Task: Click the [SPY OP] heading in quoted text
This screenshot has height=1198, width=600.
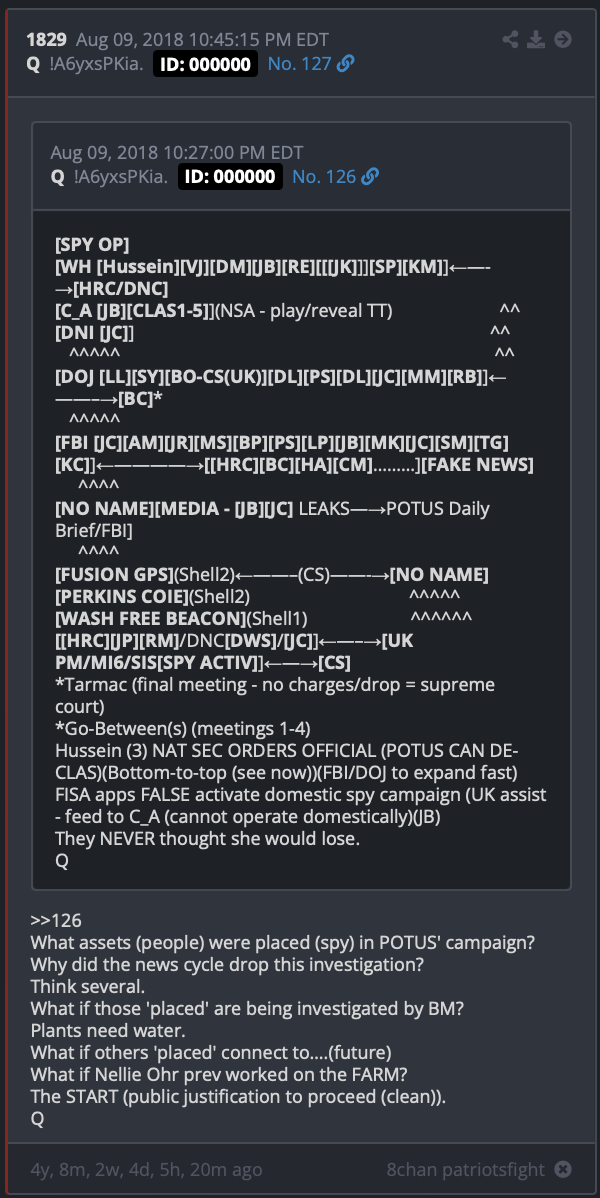Action: [x=92, y=245]
